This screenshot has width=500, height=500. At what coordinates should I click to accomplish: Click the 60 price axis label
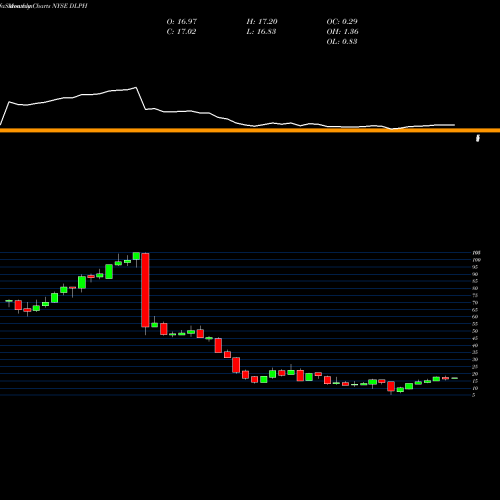(x=475, y=317)
